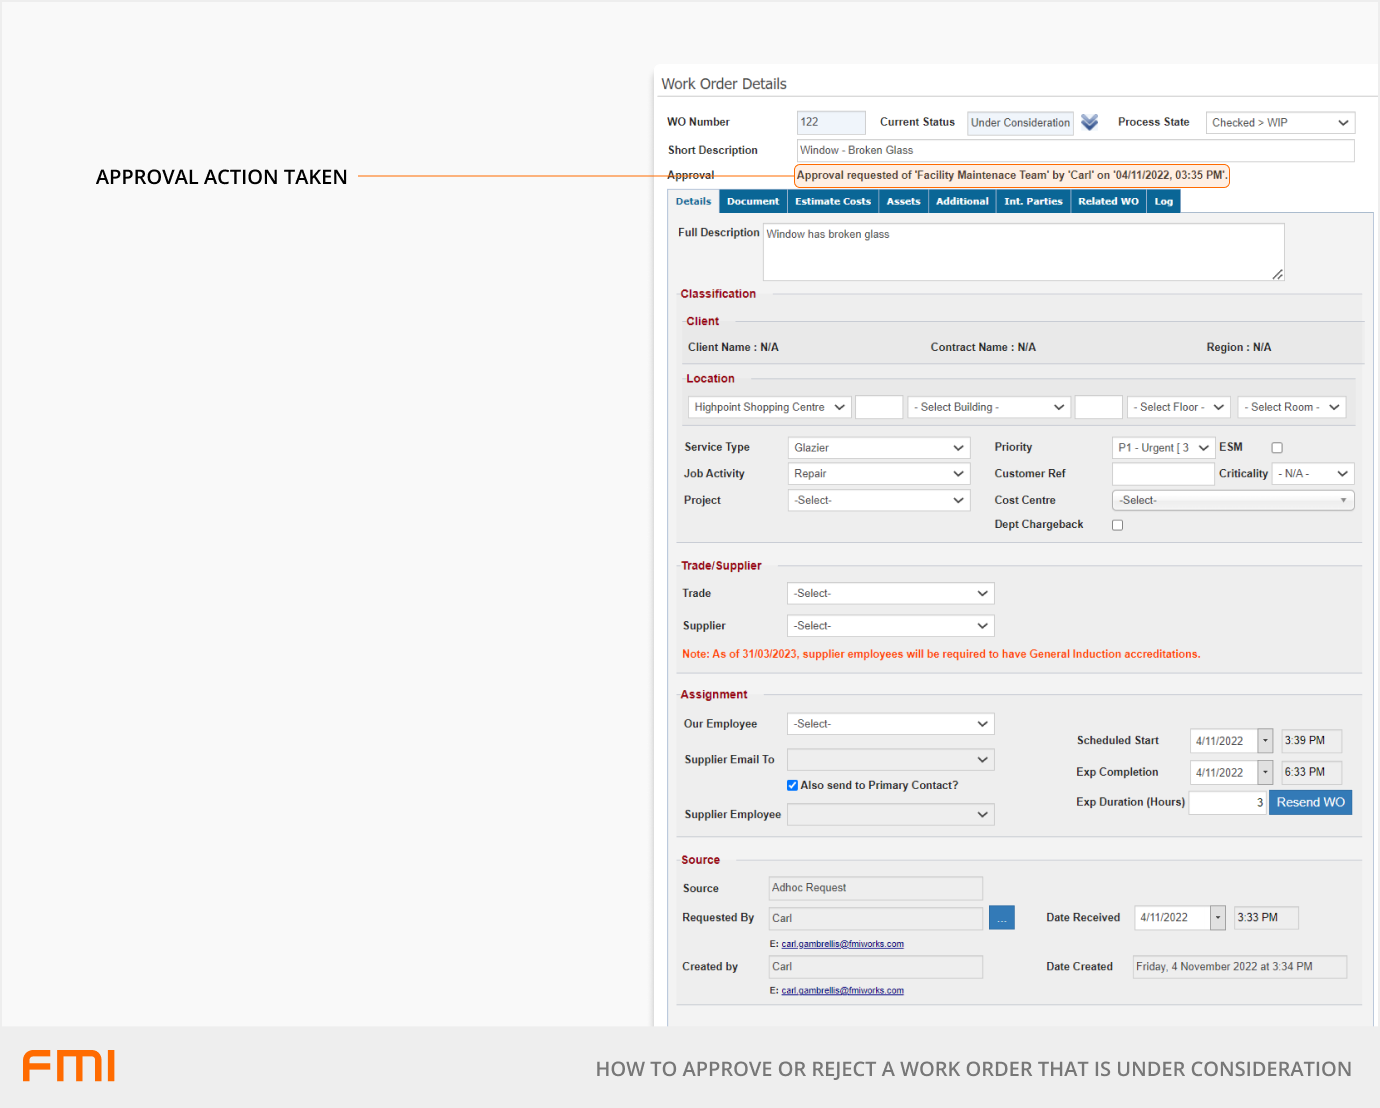Screen dimensions: 1380x1108
Task: Click the ellipsis lookup button beside Requested By
Action: [x=1001, y=918]
